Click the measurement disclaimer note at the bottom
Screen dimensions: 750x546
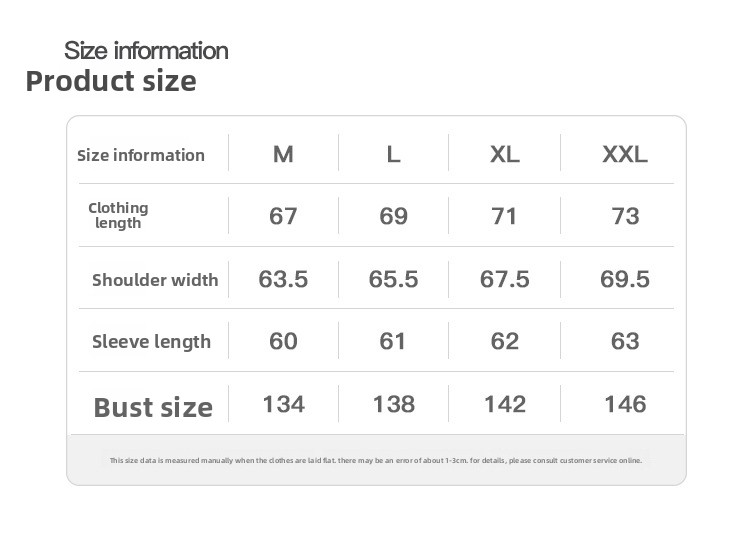375,461
